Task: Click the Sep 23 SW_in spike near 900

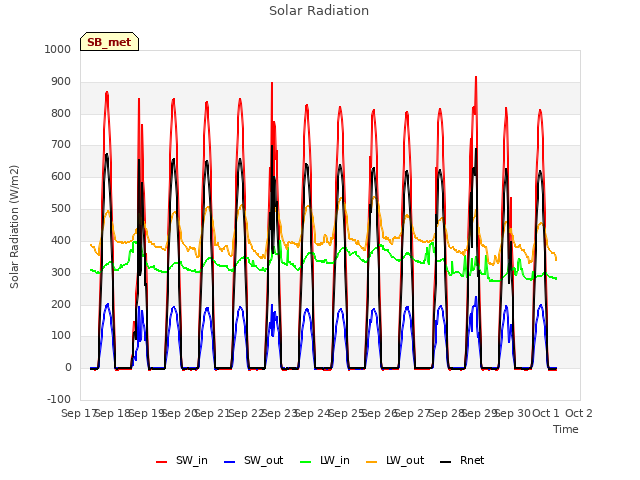Action: click(x=272, y=85)
